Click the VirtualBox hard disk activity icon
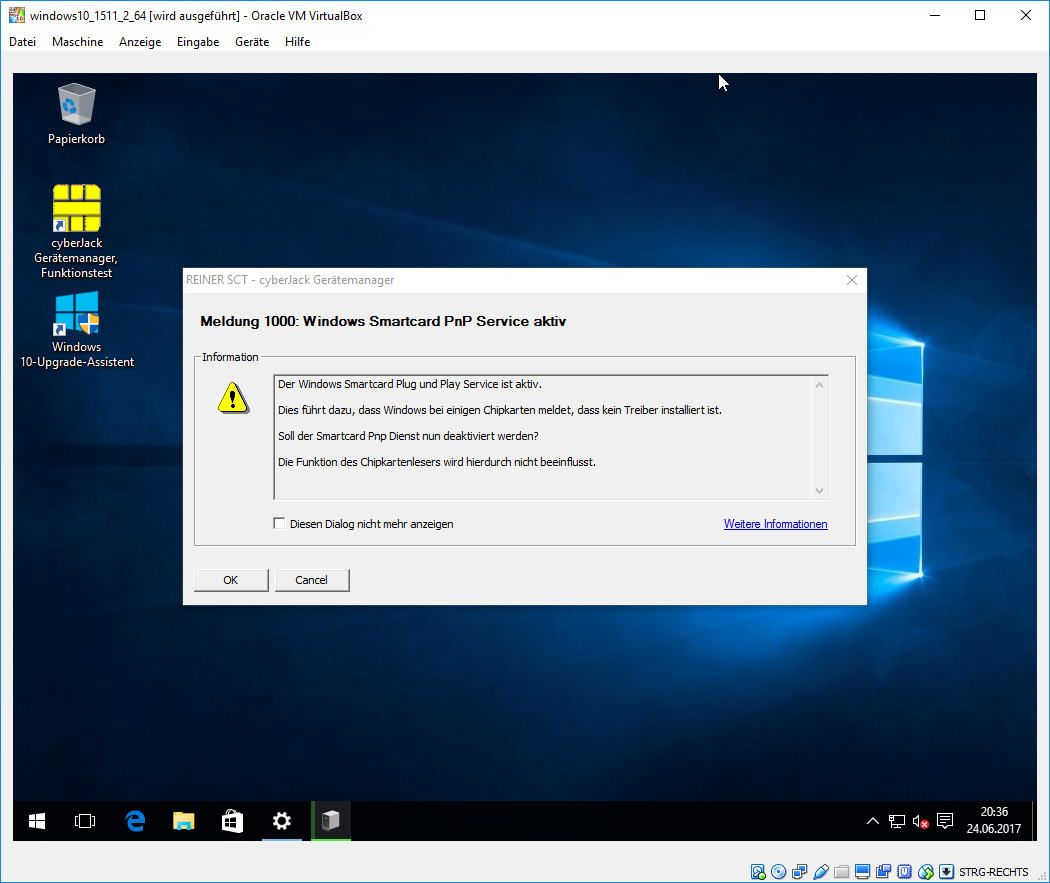The image size is (1050, 883). click(757, 872)
